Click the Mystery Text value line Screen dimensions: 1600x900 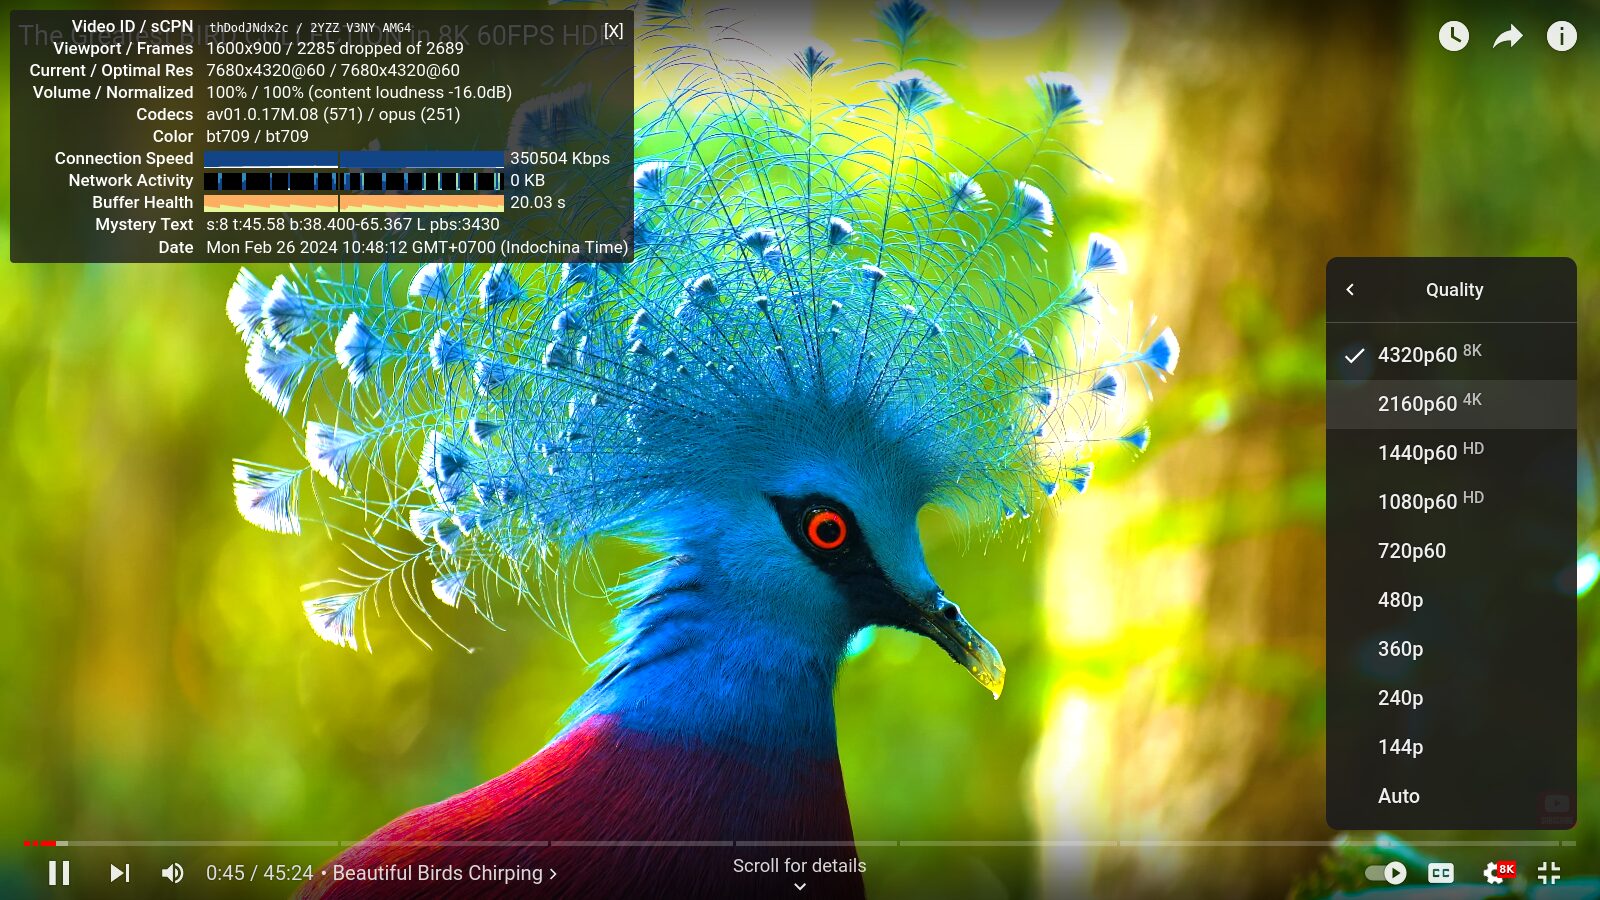click(x=353, y=224)
